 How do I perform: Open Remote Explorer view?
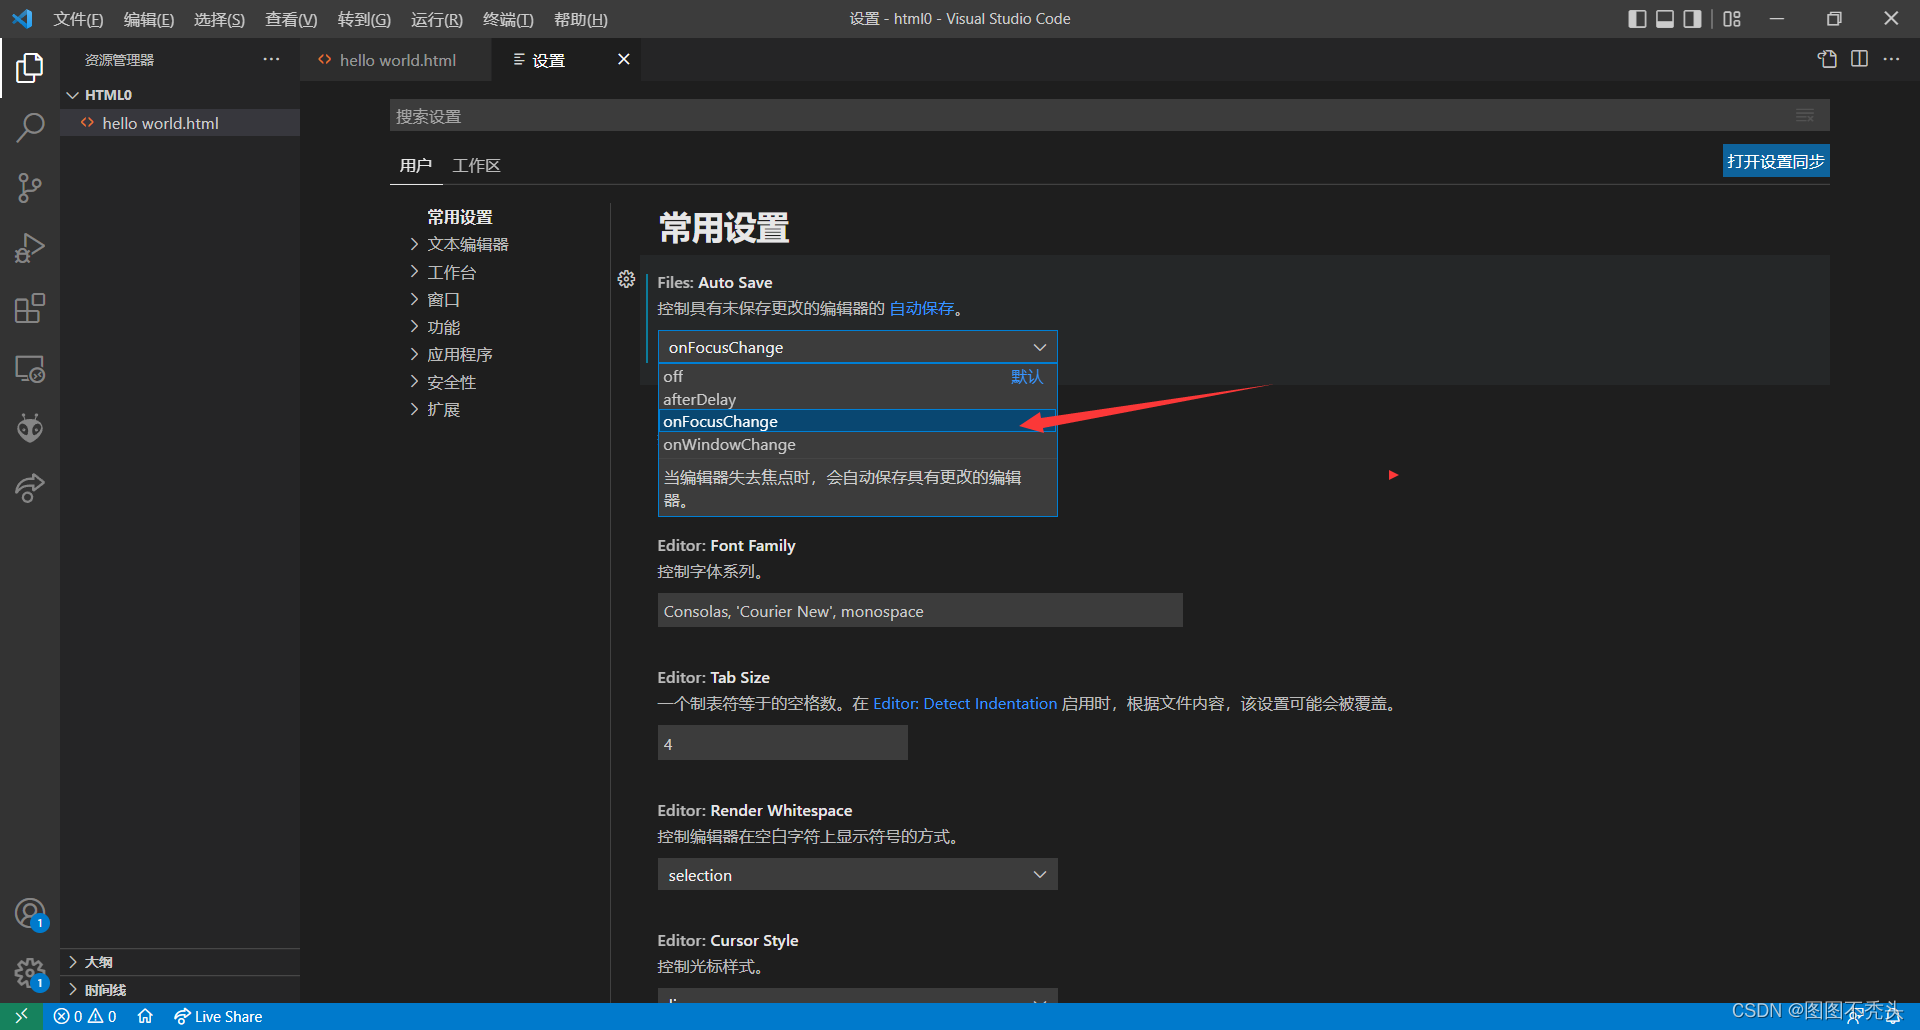(30, 369)
